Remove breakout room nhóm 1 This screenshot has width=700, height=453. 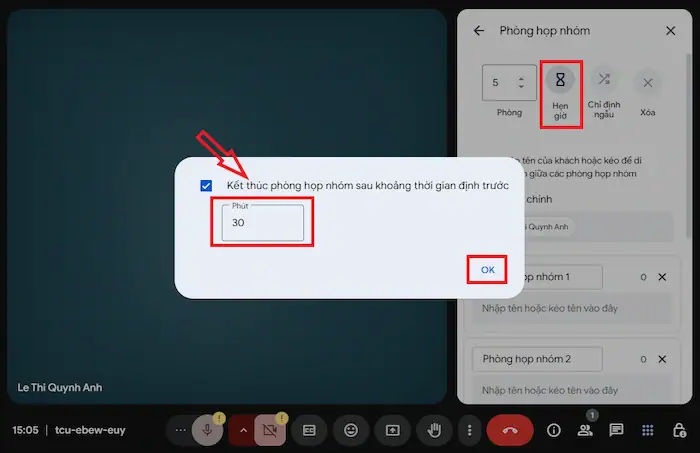[x=662, y=277]
